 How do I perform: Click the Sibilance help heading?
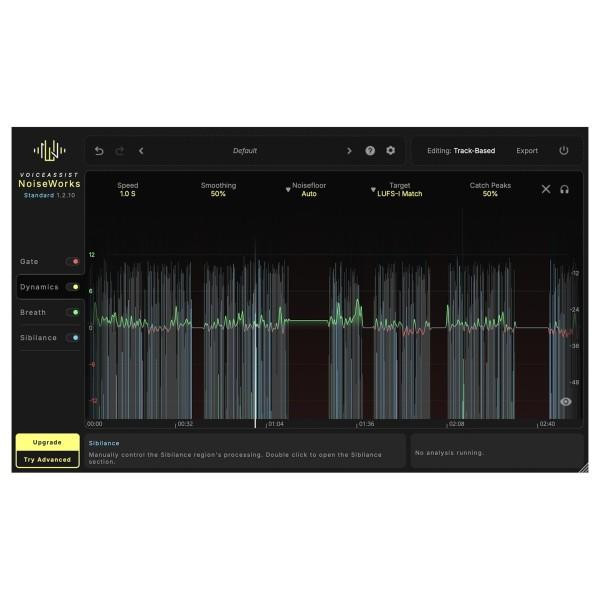(104, 443)
